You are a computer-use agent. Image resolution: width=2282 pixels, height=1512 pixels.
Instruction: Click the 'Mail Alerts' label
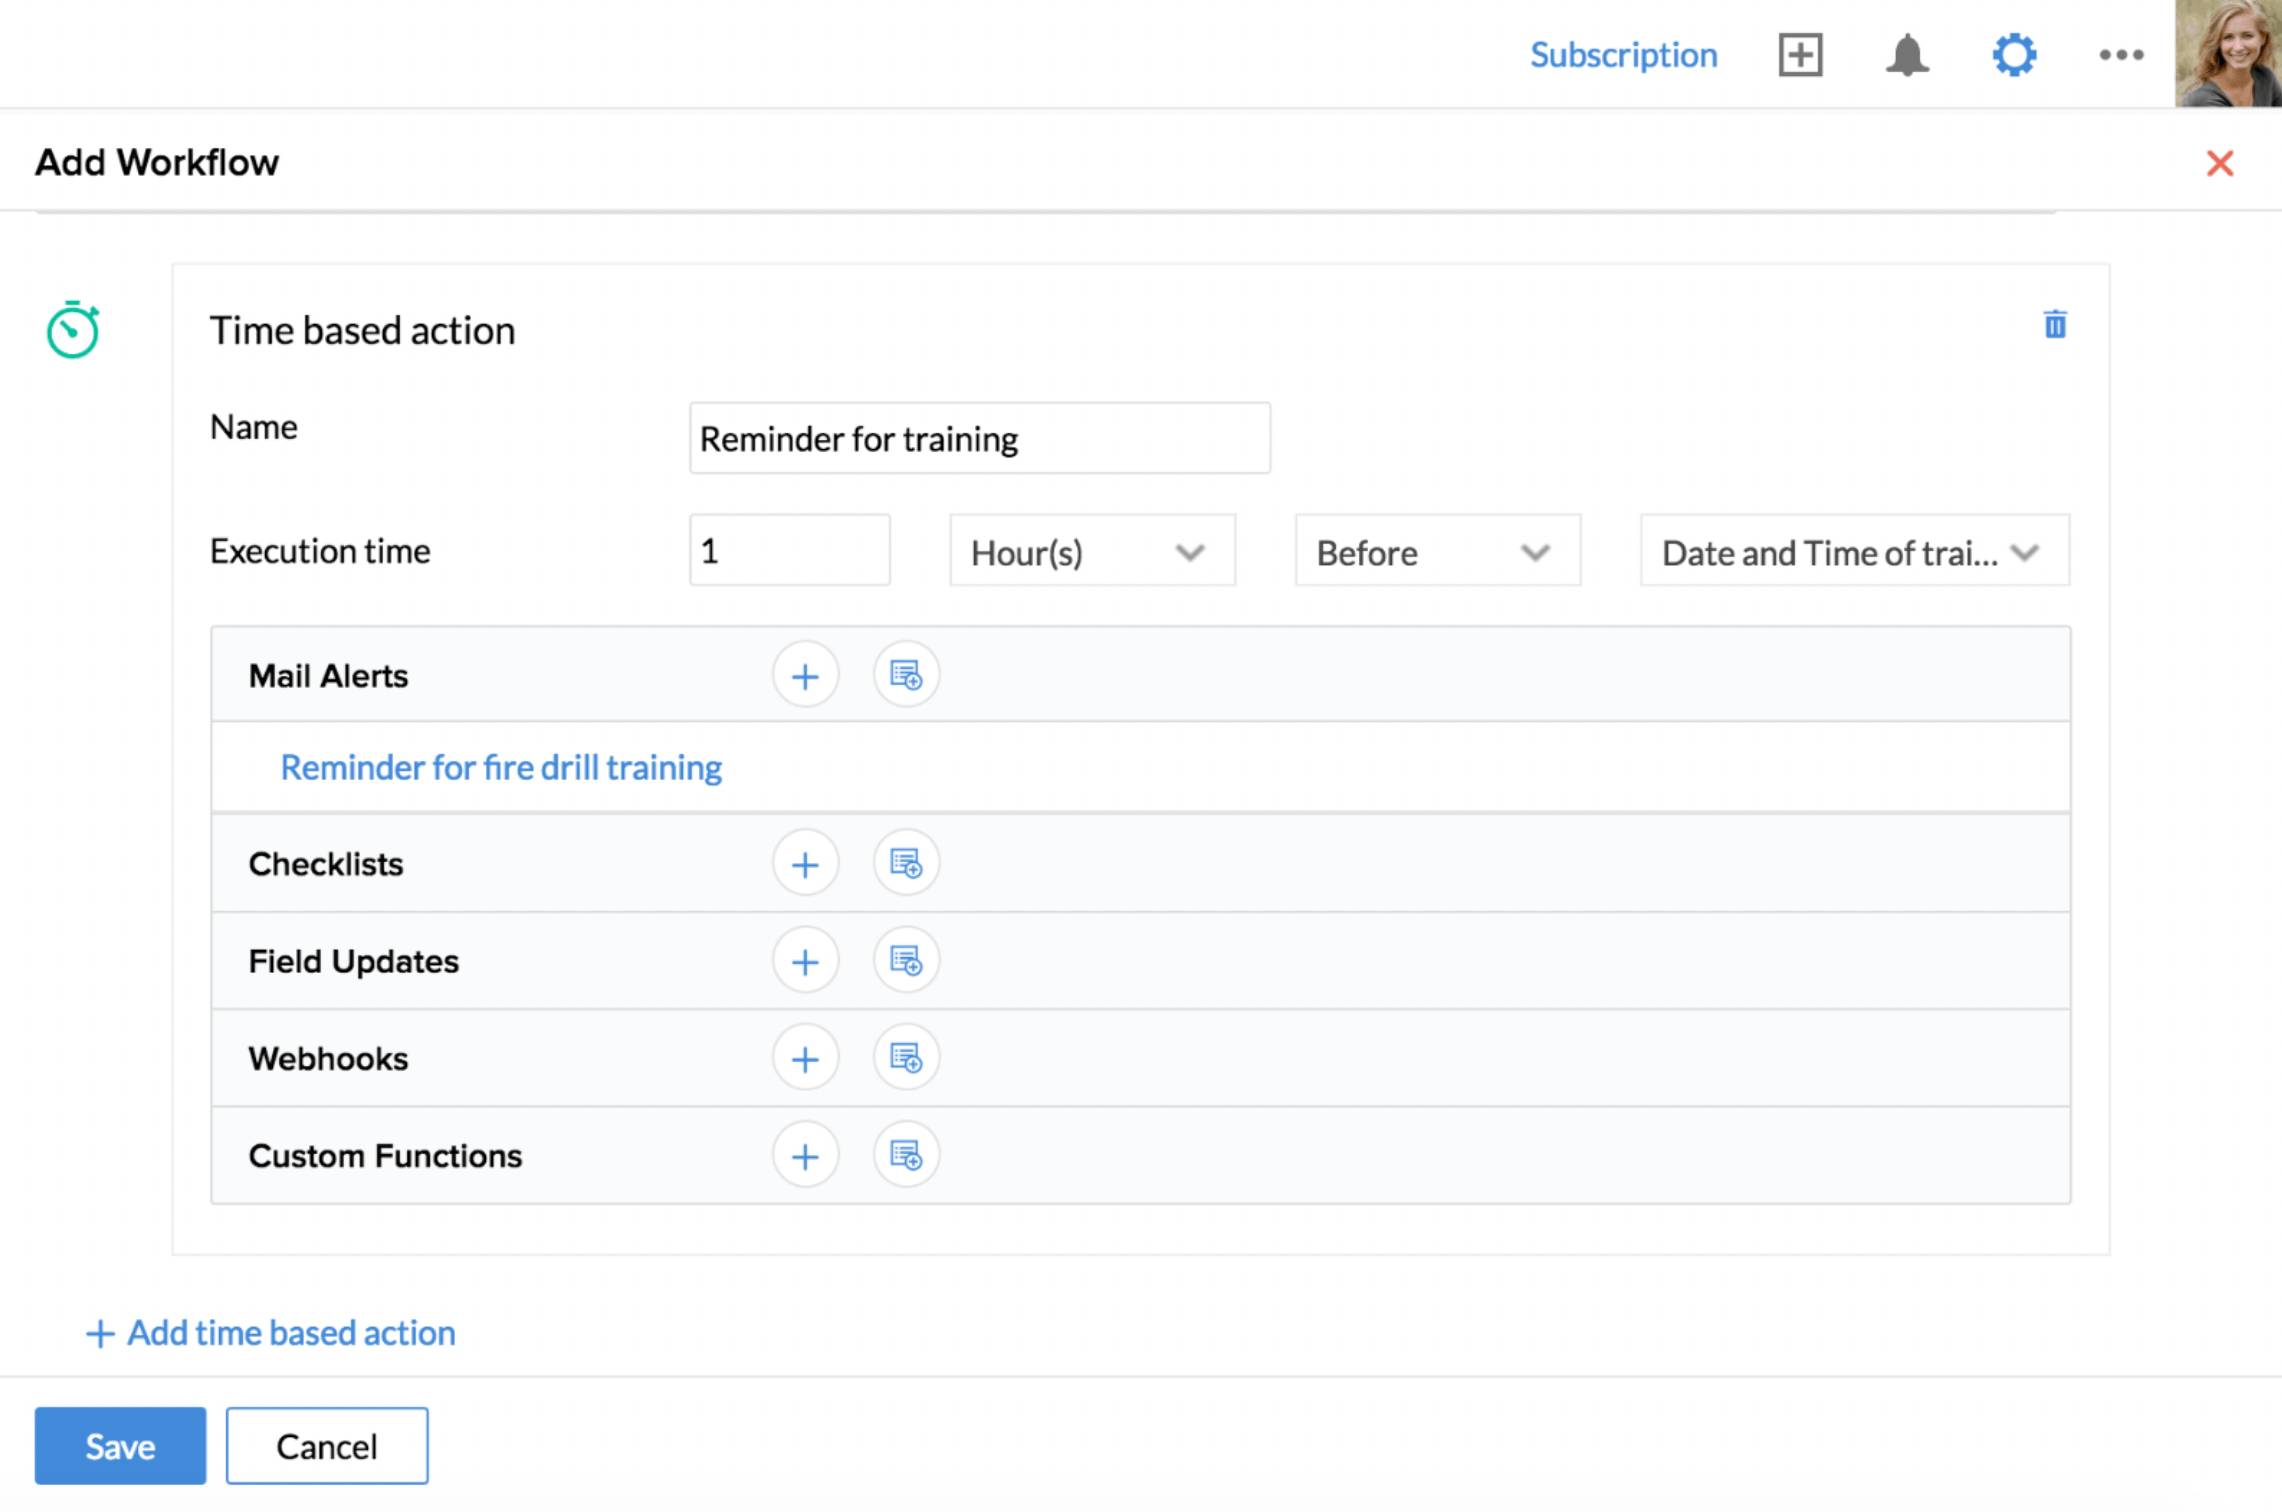(328, 676)
